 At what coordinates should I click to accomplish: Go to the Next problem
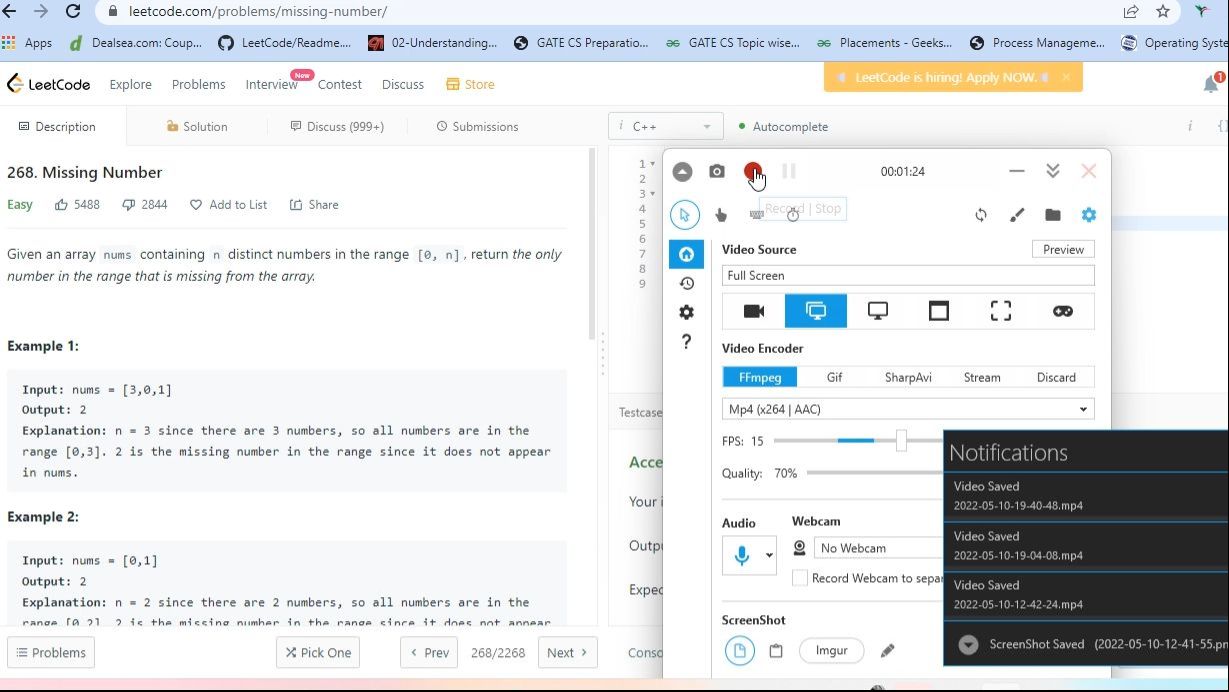(x=567, y=652)
